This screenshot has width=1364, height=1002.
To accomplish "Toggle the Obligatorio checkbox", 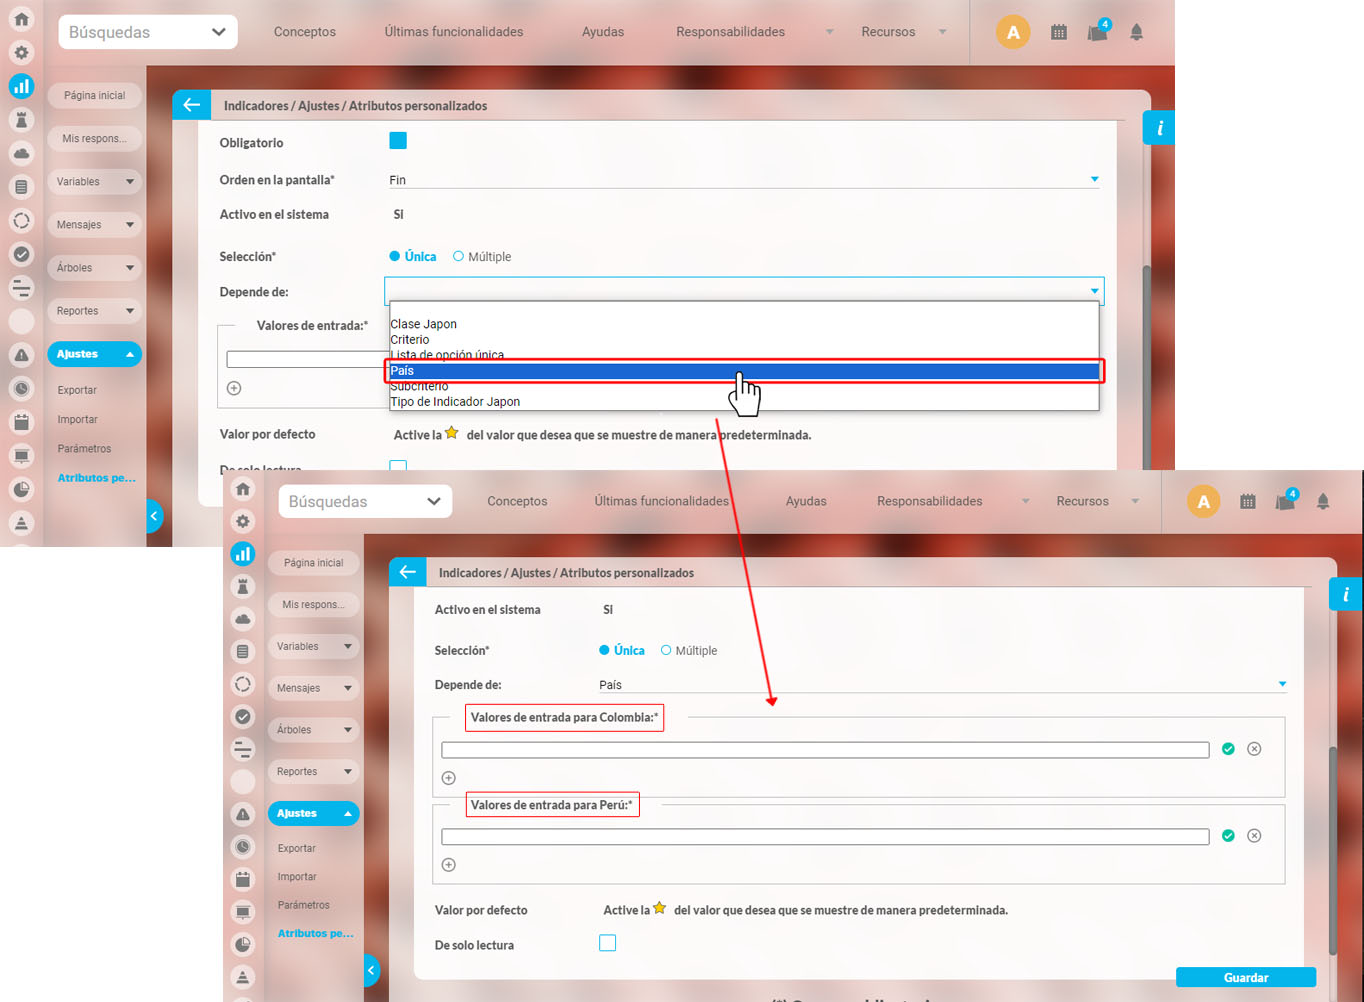I will (x=398, y=141).
